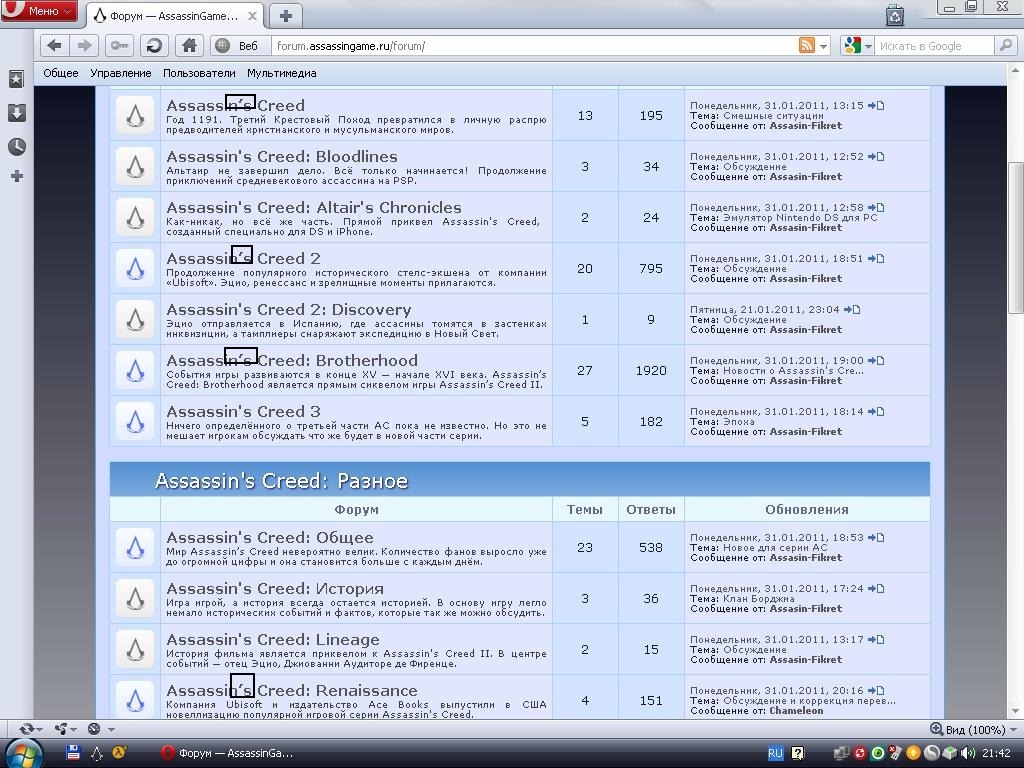Click the scrollbar up arrow

[x=1016, y=70]
